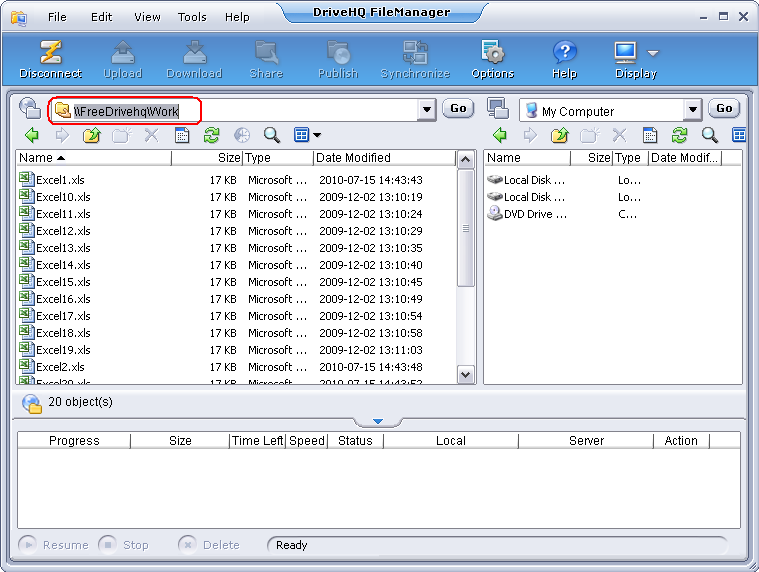Screen dimensions: 759x572
Task: Select Excel15.xls in the remote list
Action: (x=63, y=282)
